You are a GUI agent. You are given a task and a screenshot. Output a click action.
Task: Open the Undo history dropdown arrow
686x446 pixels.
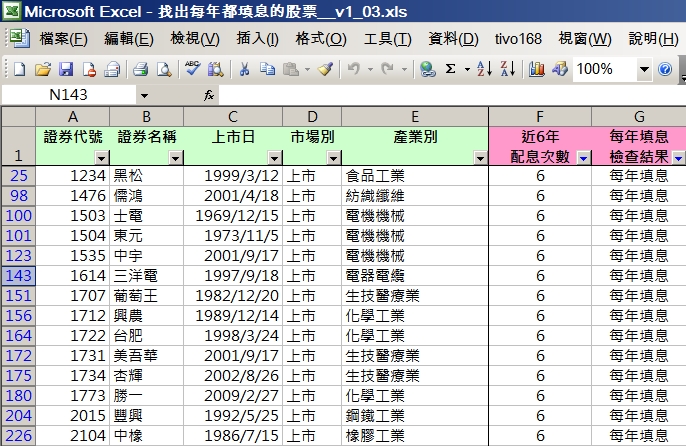click(370, 69)
